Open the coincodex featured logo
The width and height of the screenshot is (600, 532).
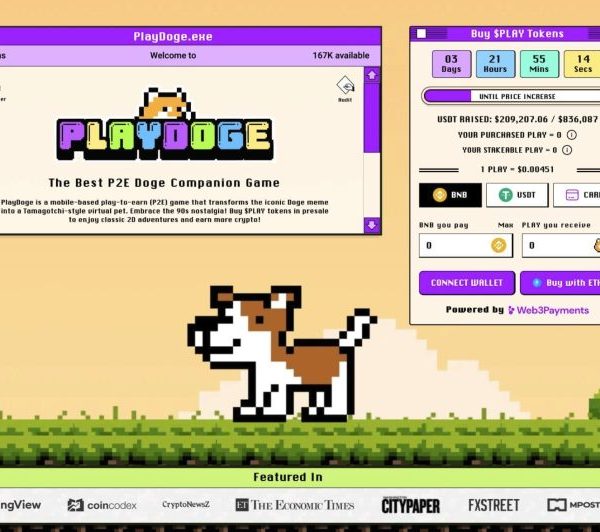pyautogui.click(x=102, y=505)
